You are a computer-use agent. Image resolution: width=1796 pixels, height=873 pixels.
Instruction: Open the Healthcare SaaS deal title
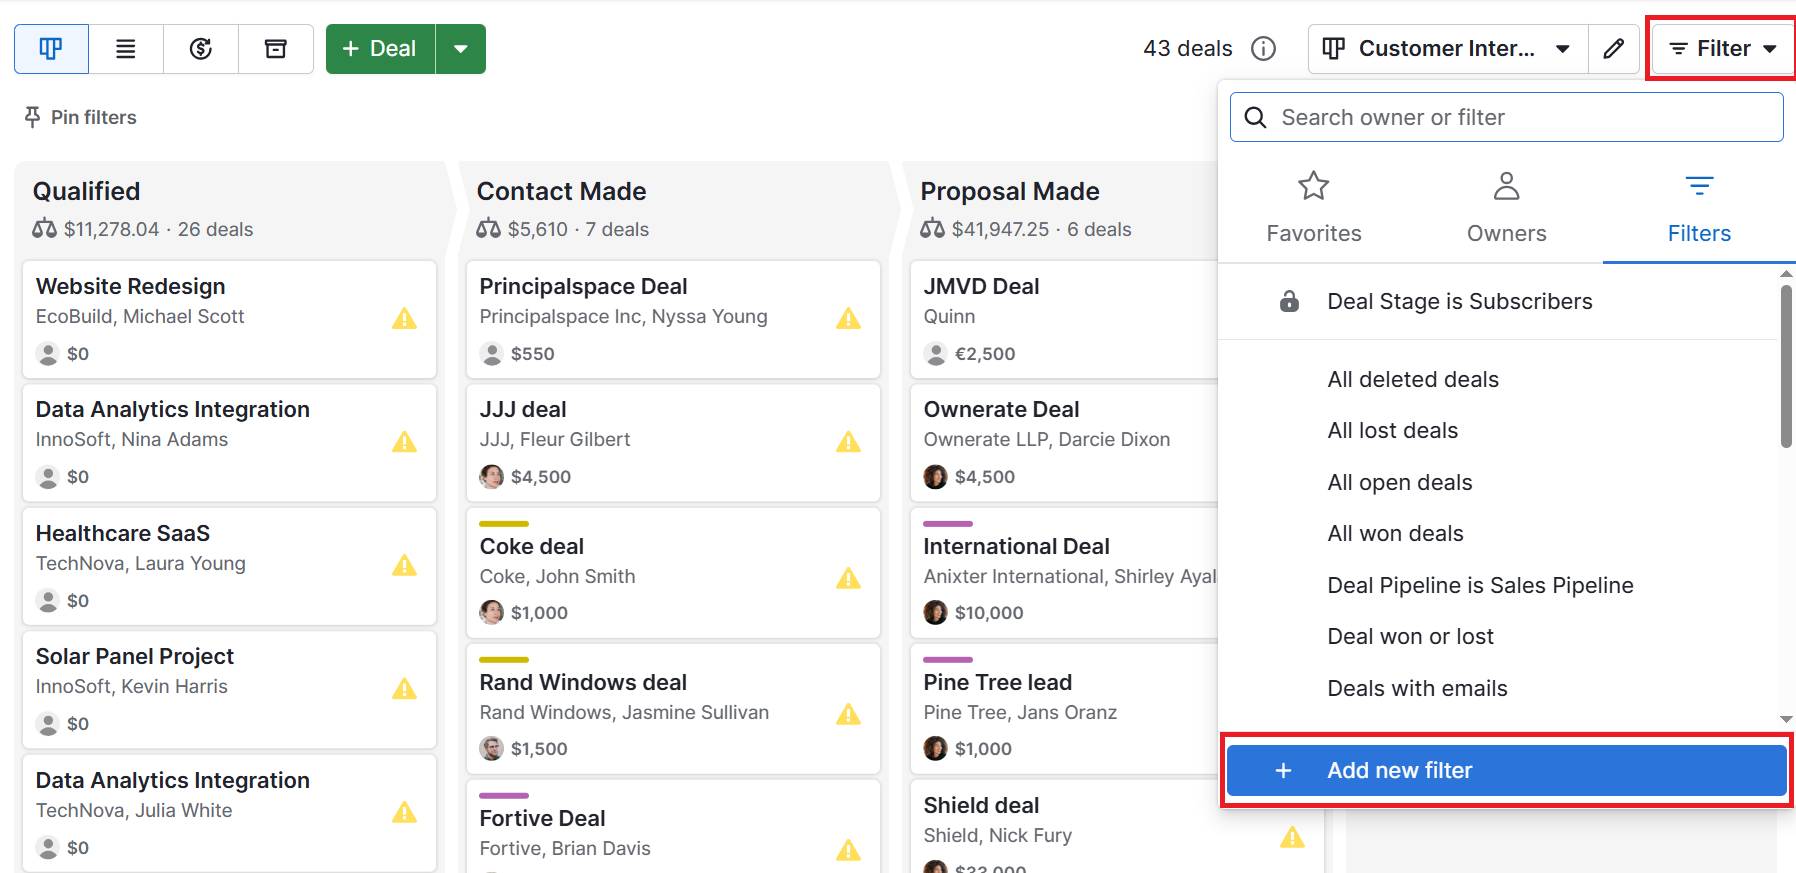pos(123,533)
